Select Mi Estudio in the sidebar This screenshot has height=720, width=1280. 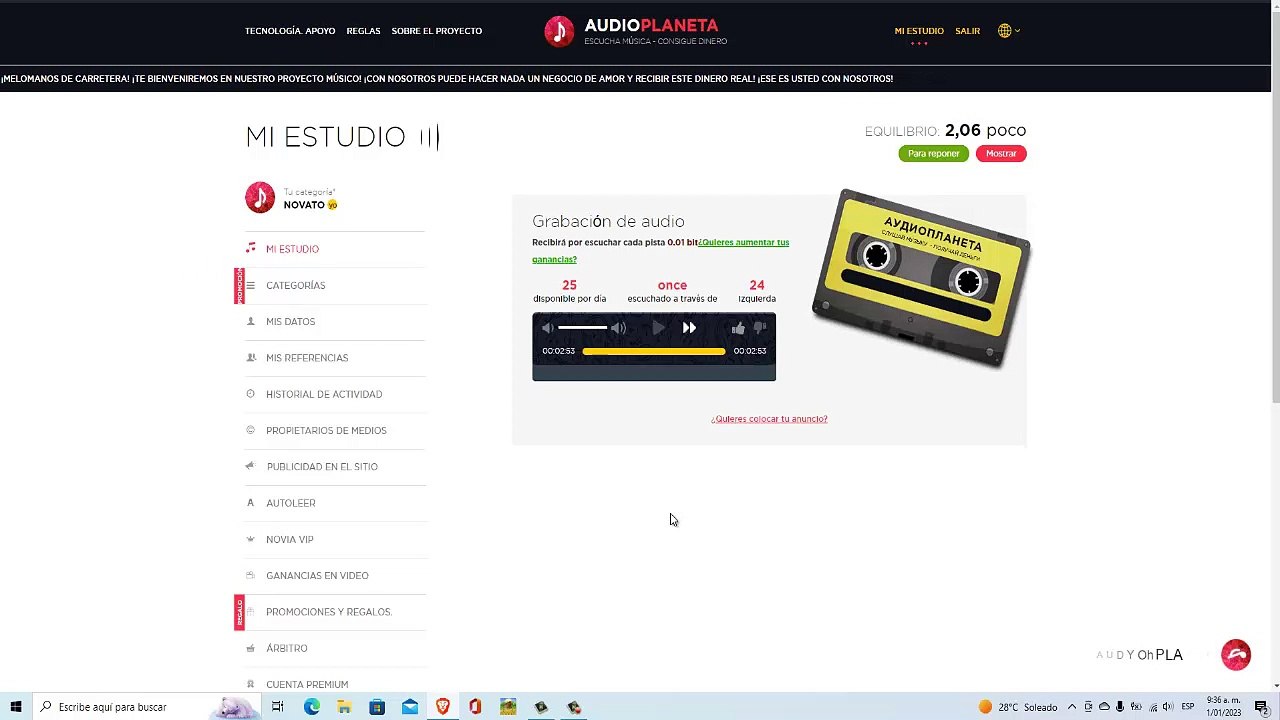pos(292,249)
